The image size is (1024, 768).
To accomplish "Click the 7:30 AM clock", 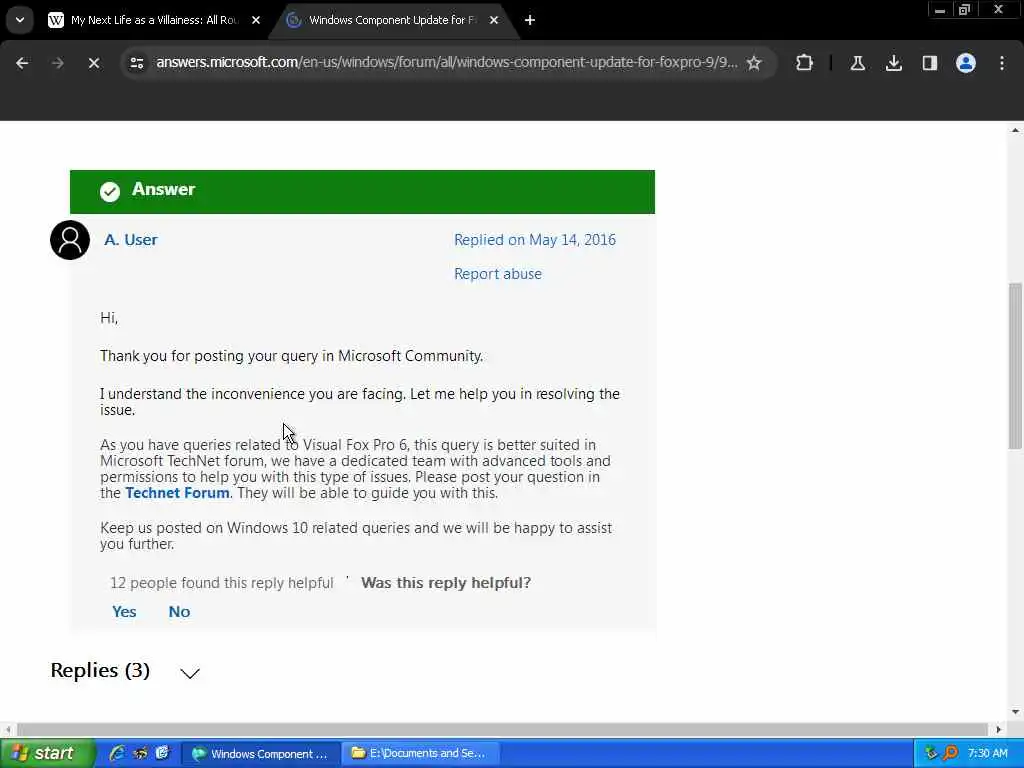I will (987, 754).
